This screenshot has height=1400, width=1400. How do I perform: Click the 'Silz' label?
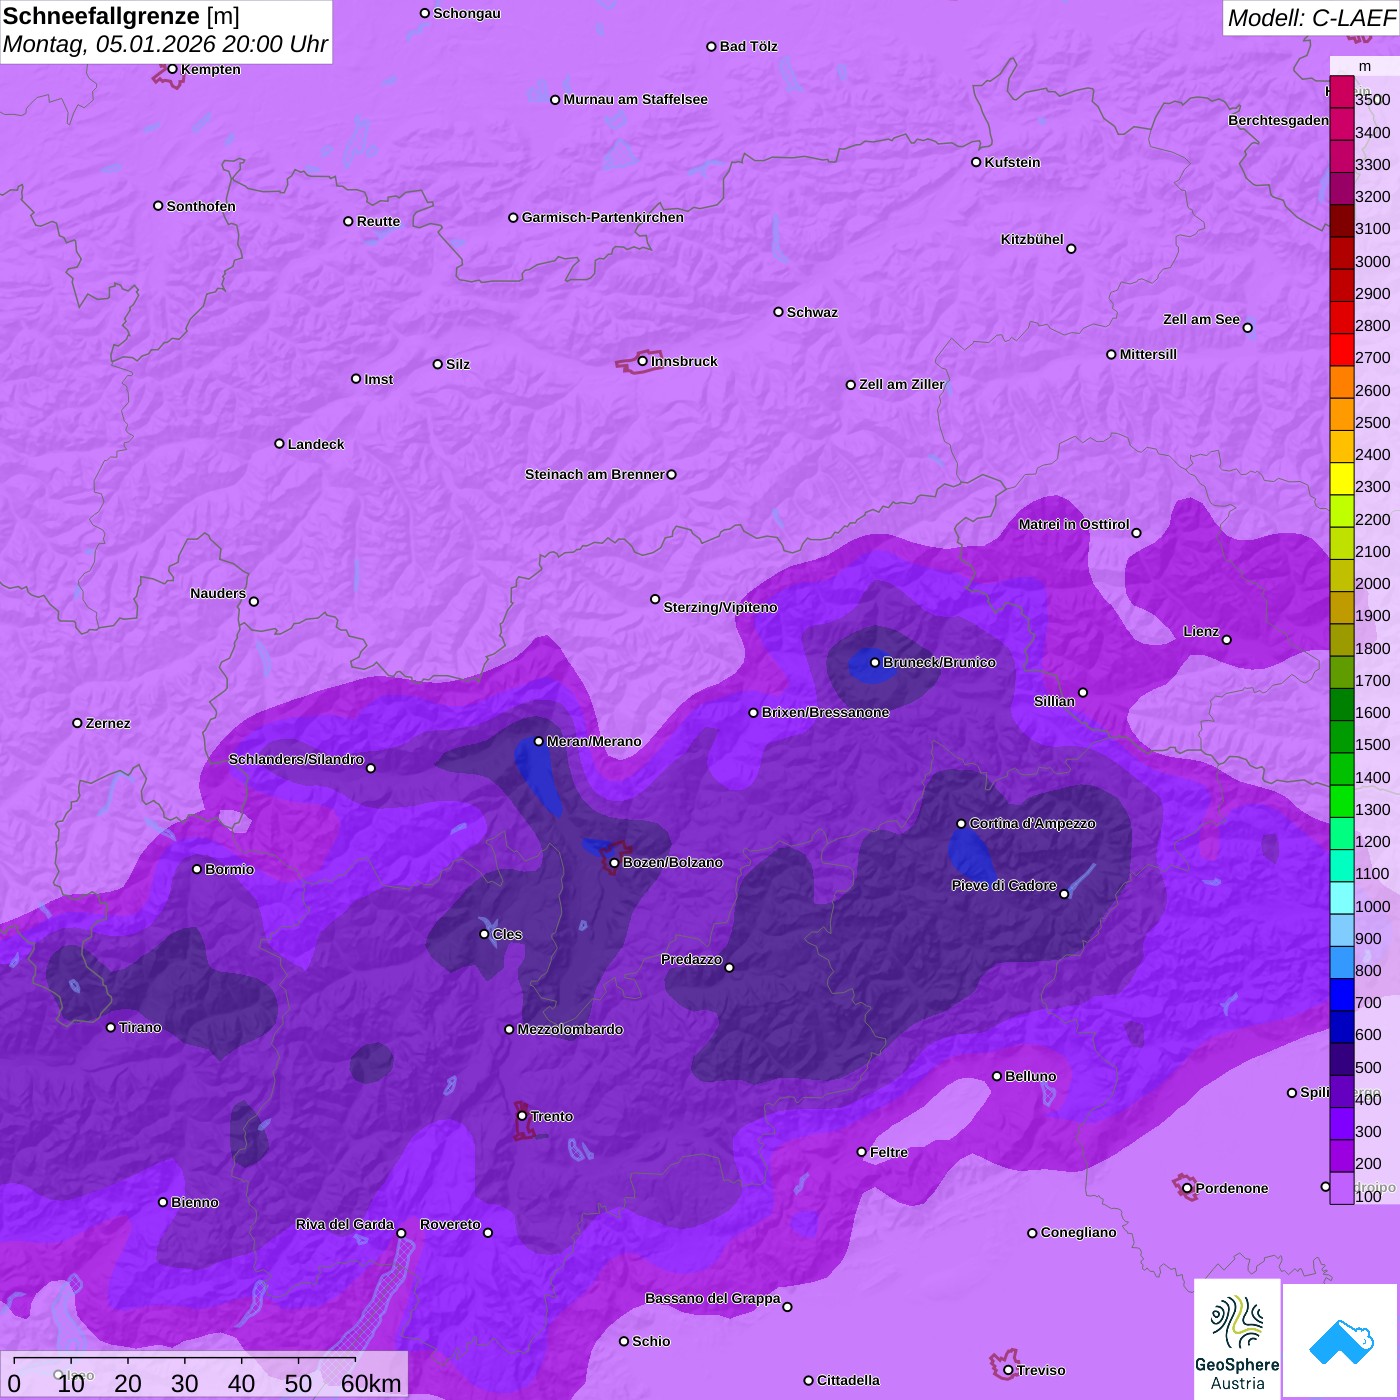[x=457, y=364]
